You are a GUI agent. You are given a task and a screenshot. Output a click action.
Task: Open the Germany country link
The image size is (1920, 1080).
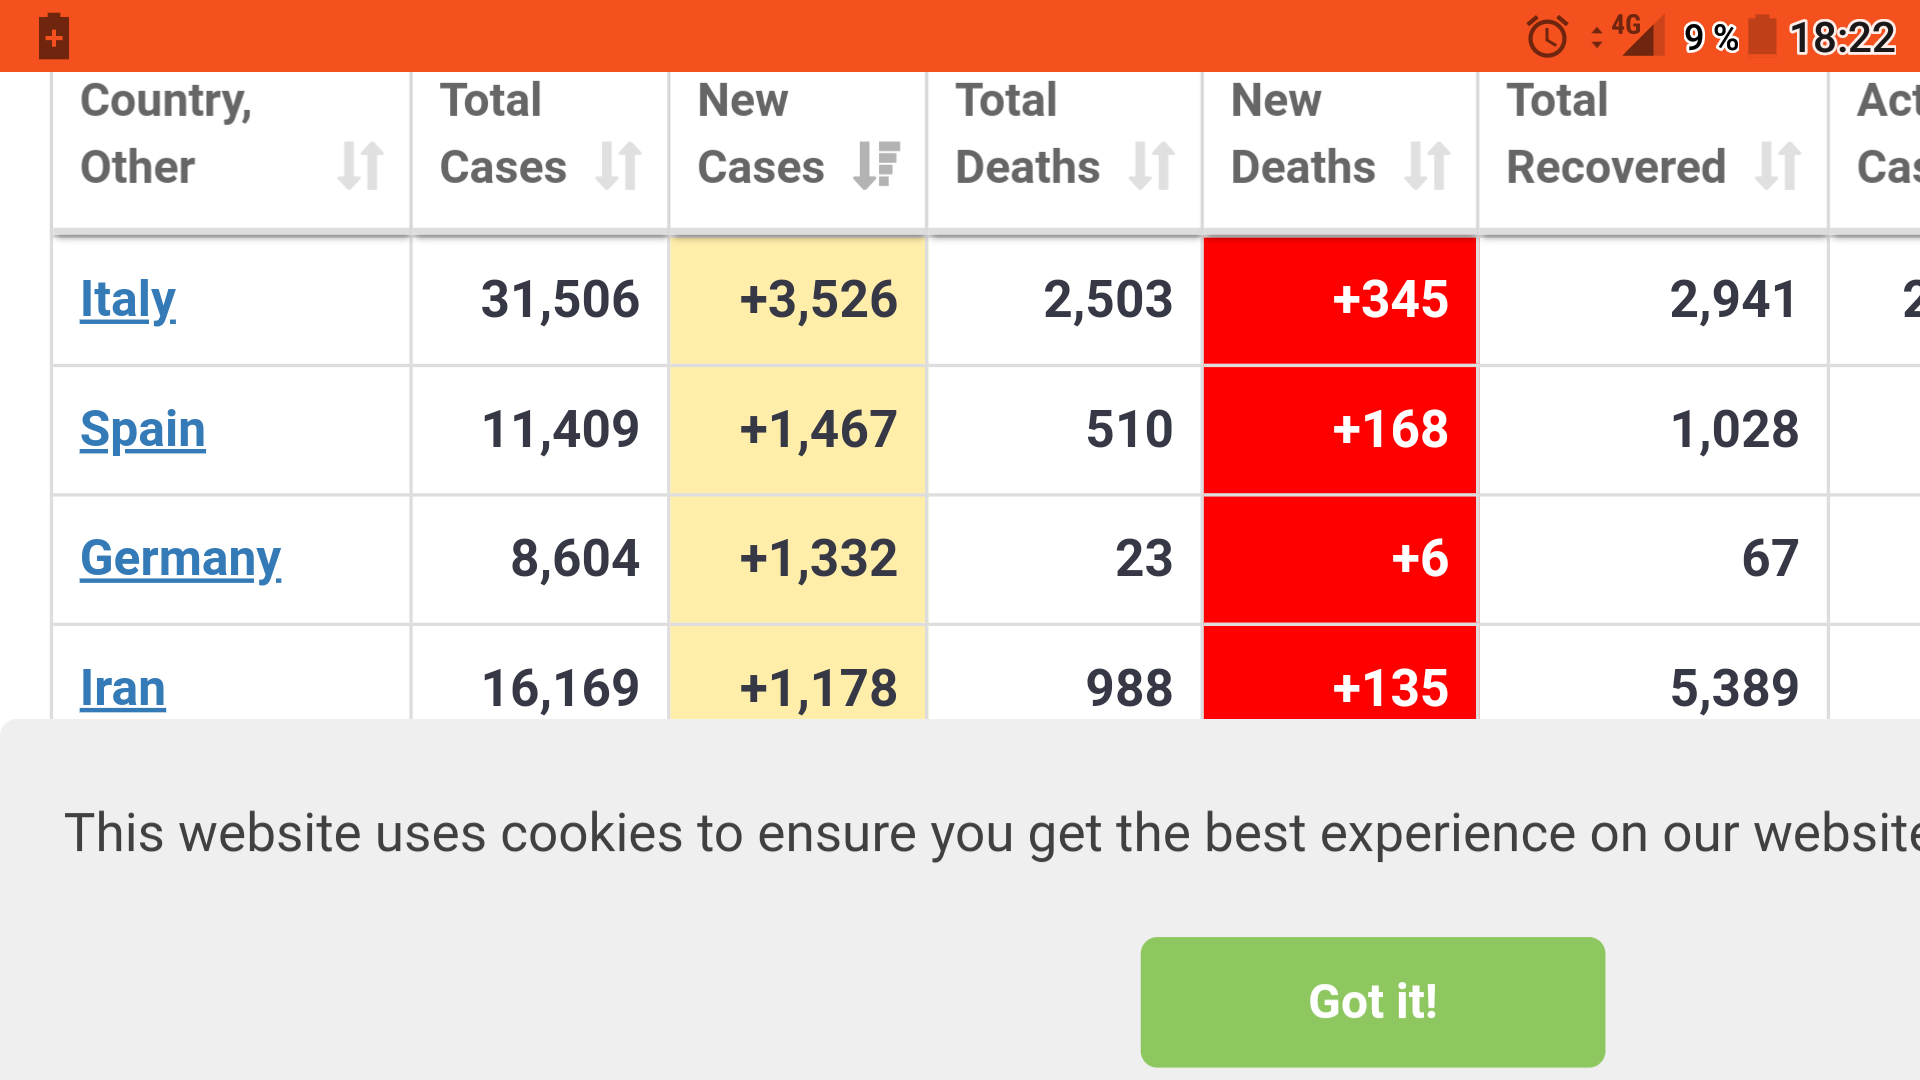coord(181,559)
